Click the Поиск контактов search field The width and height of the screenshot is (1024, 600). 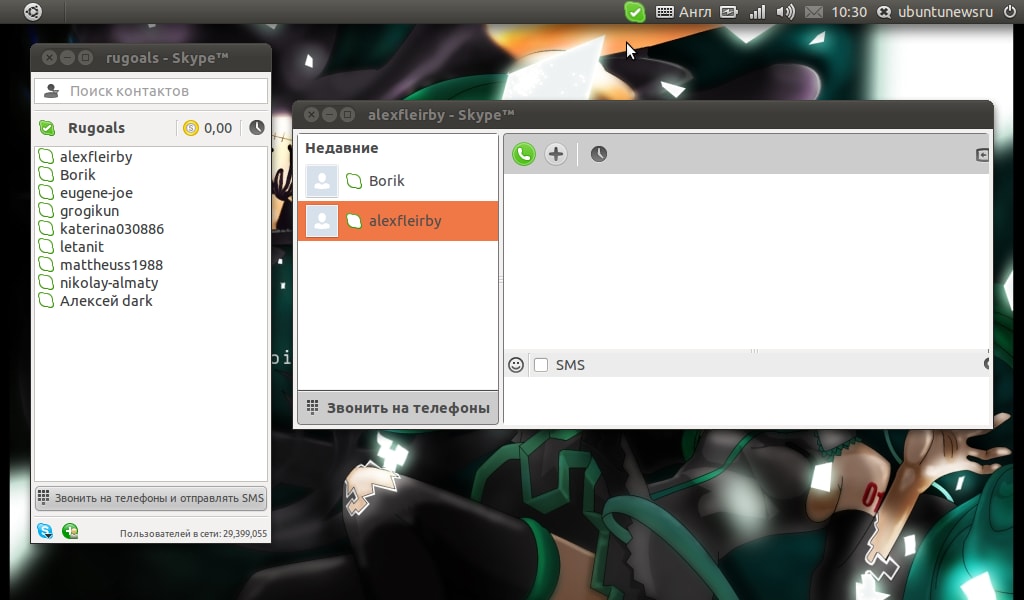(151, 91)
